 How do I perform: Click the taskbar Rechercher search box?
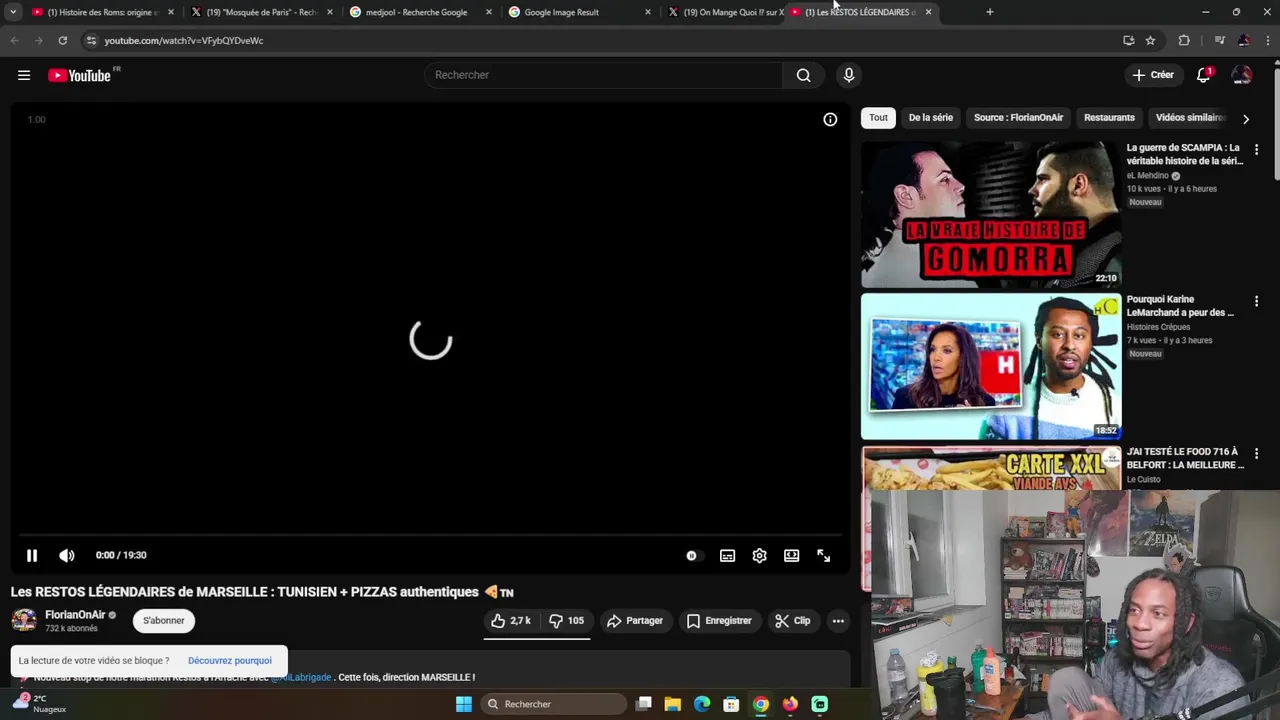(x=553, y=704)
